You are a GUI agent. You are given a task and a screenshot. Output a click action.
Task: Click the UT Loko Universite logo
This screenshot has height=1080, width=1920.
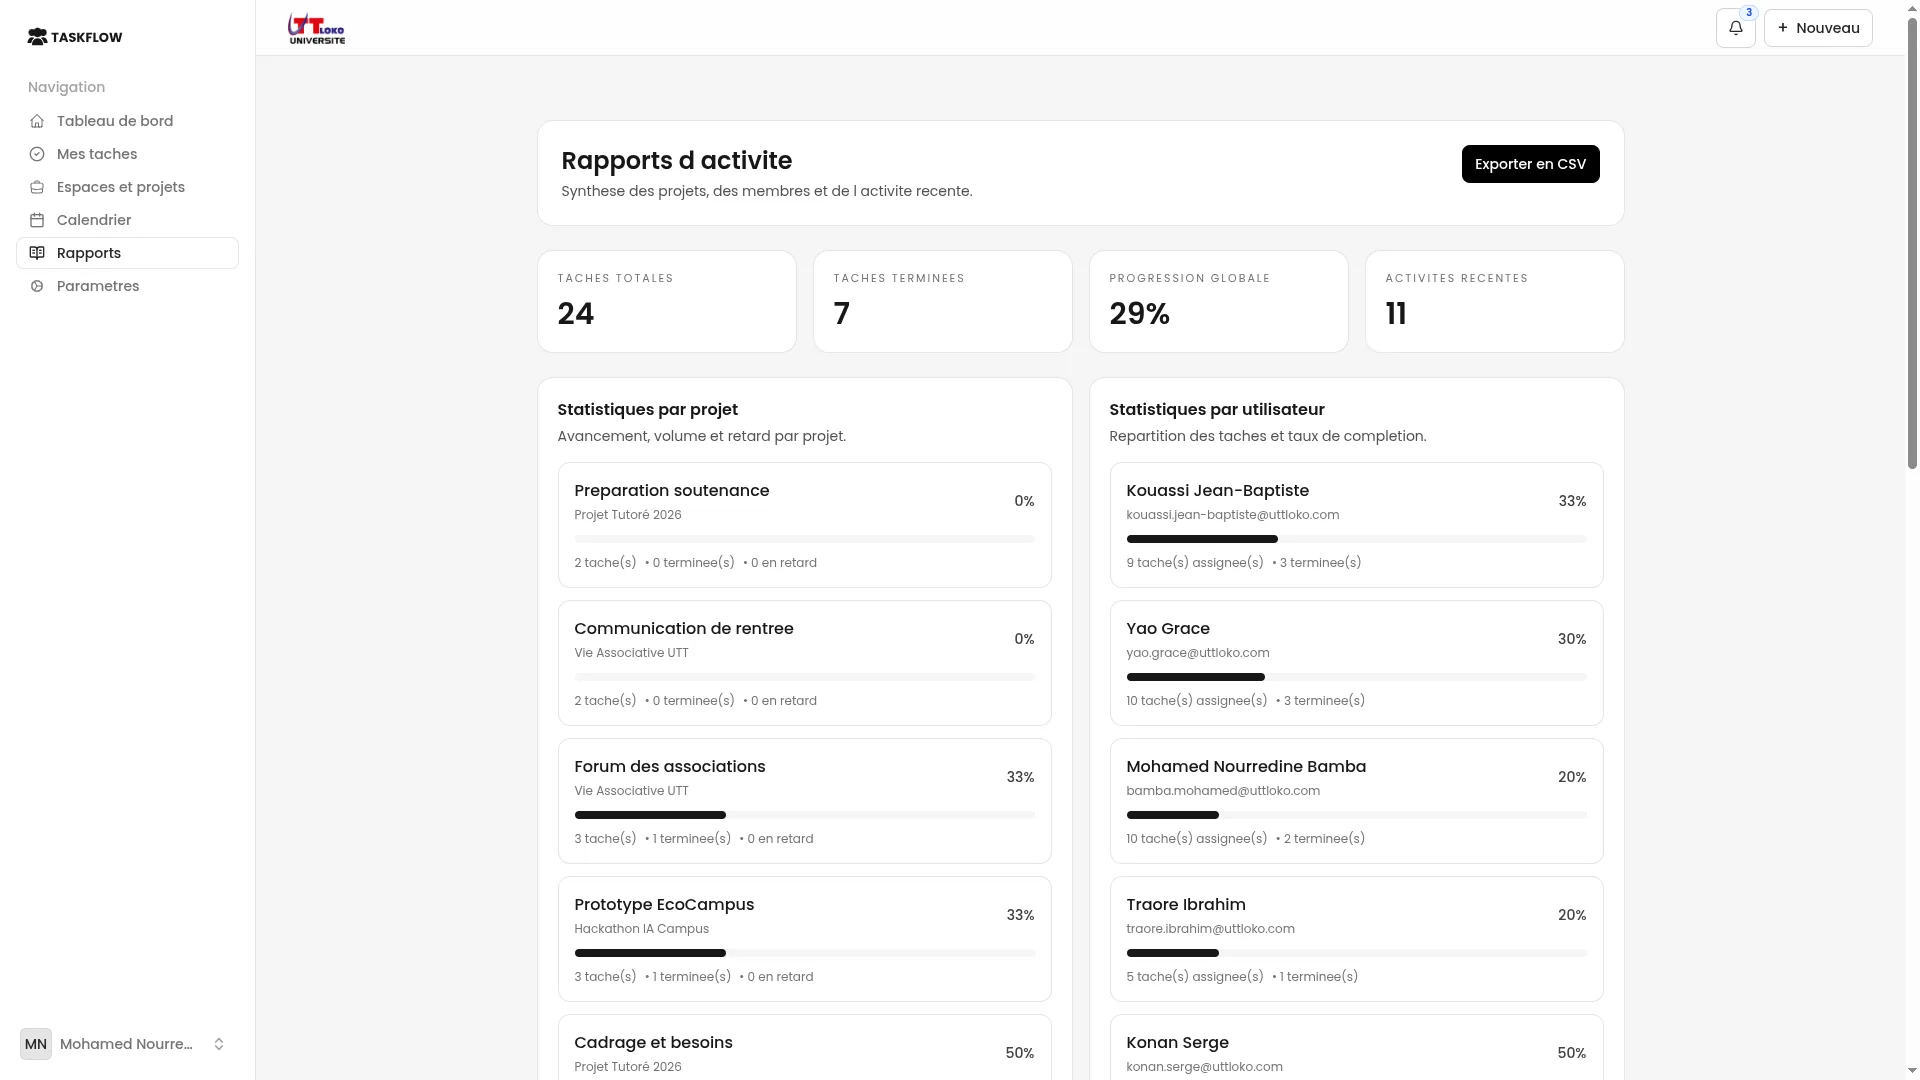pyautogui.click(x=316, y=28)
